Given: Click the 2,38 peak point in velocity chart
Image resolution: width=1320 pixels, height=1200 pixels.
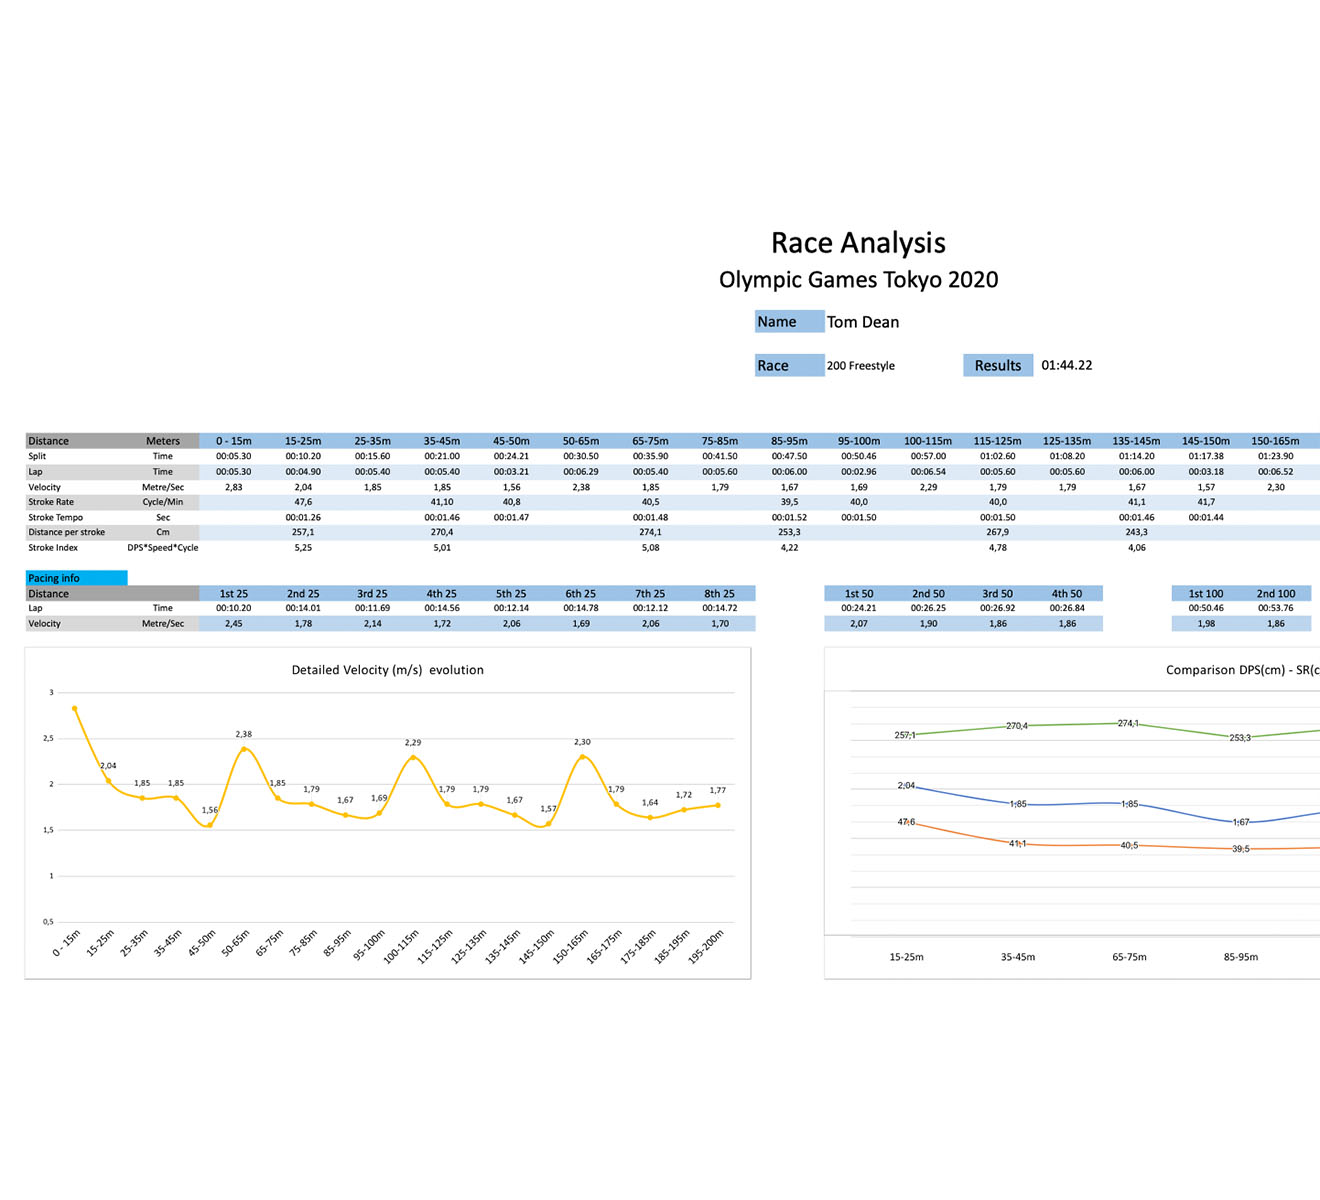Looking at the screenshot, I should (x=243, y=748).
